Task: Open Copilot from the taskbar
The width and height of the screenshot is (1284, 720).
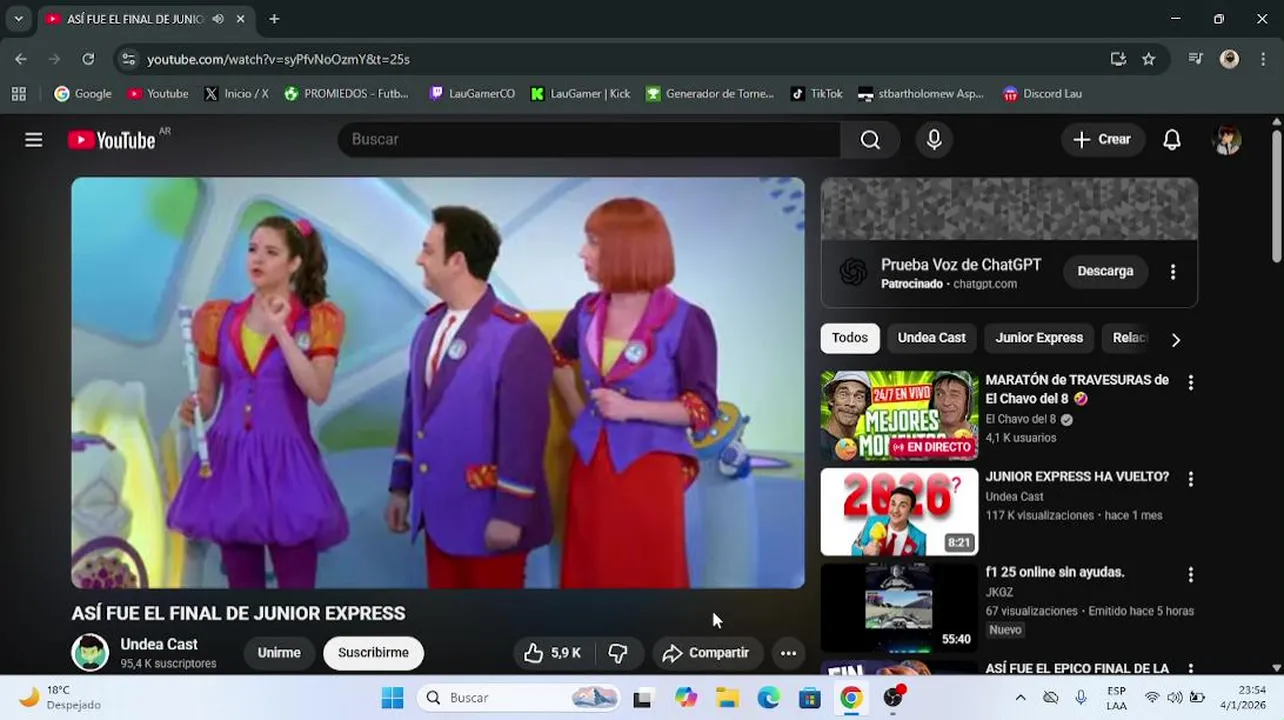Action: pos(685,698)
